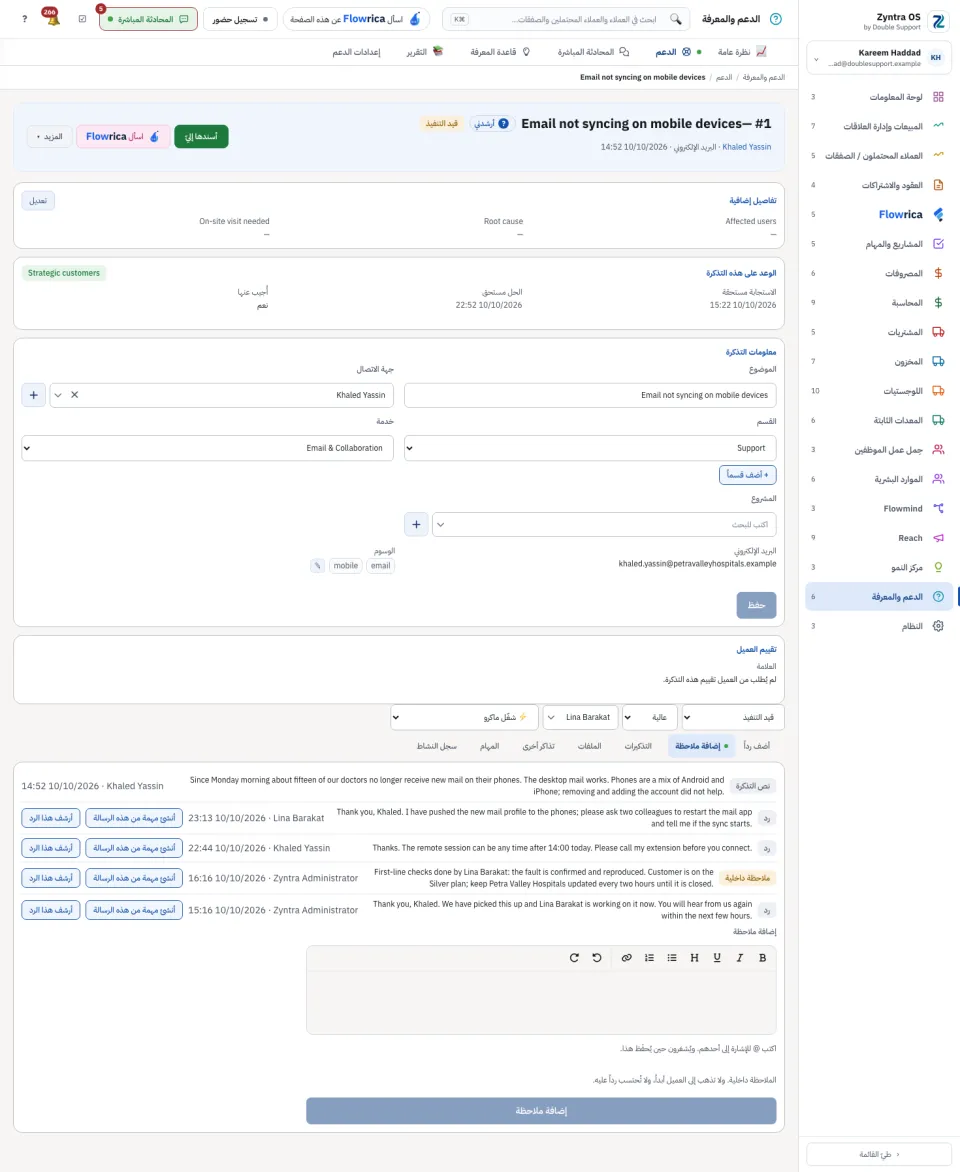
Task: Toggle the تسجيل حضور check-in button
Action: (240, 19)
